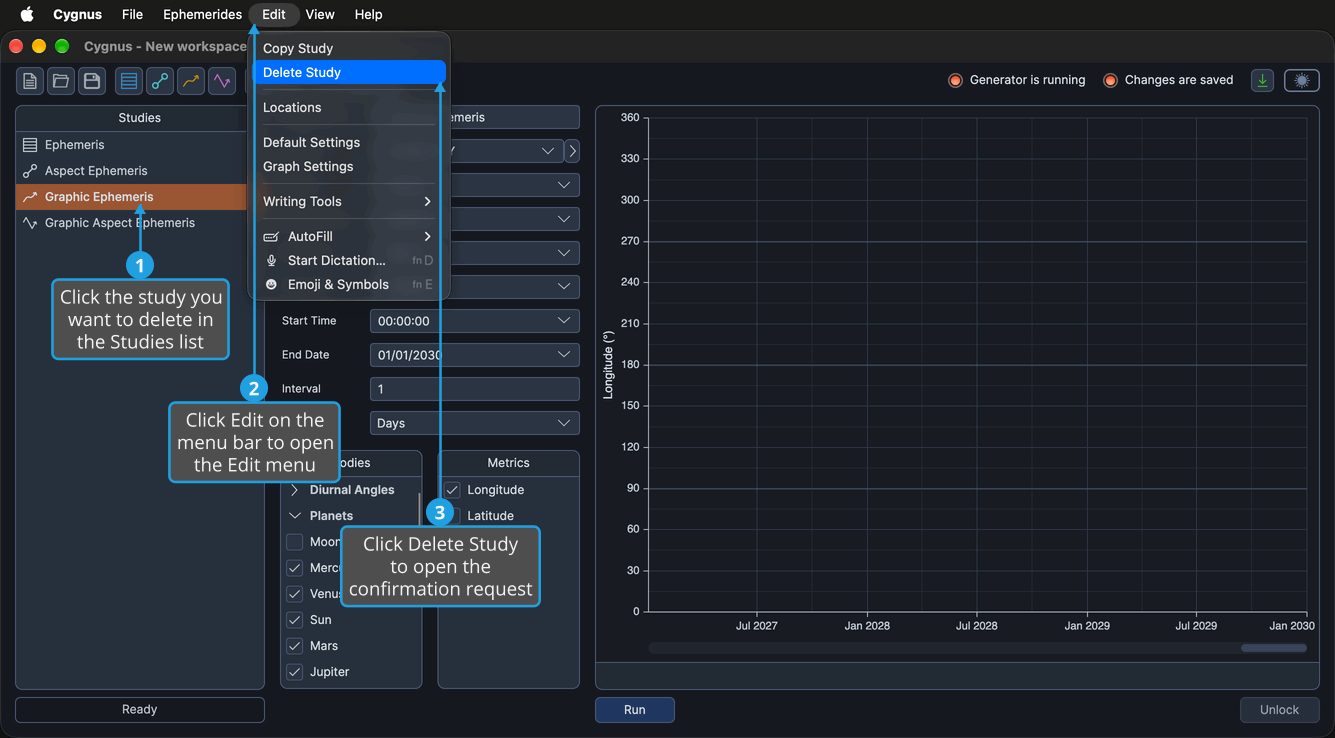Click the Run button
1335x738 pixels.
pos(635,710)
